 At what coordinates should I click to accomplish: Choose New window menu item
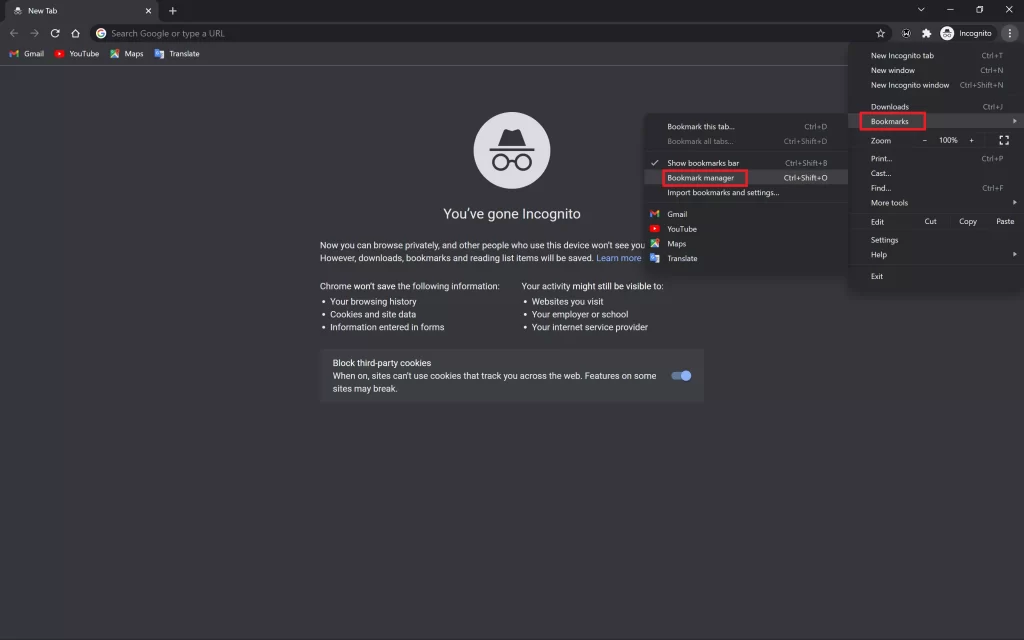[x=936, y=71]
